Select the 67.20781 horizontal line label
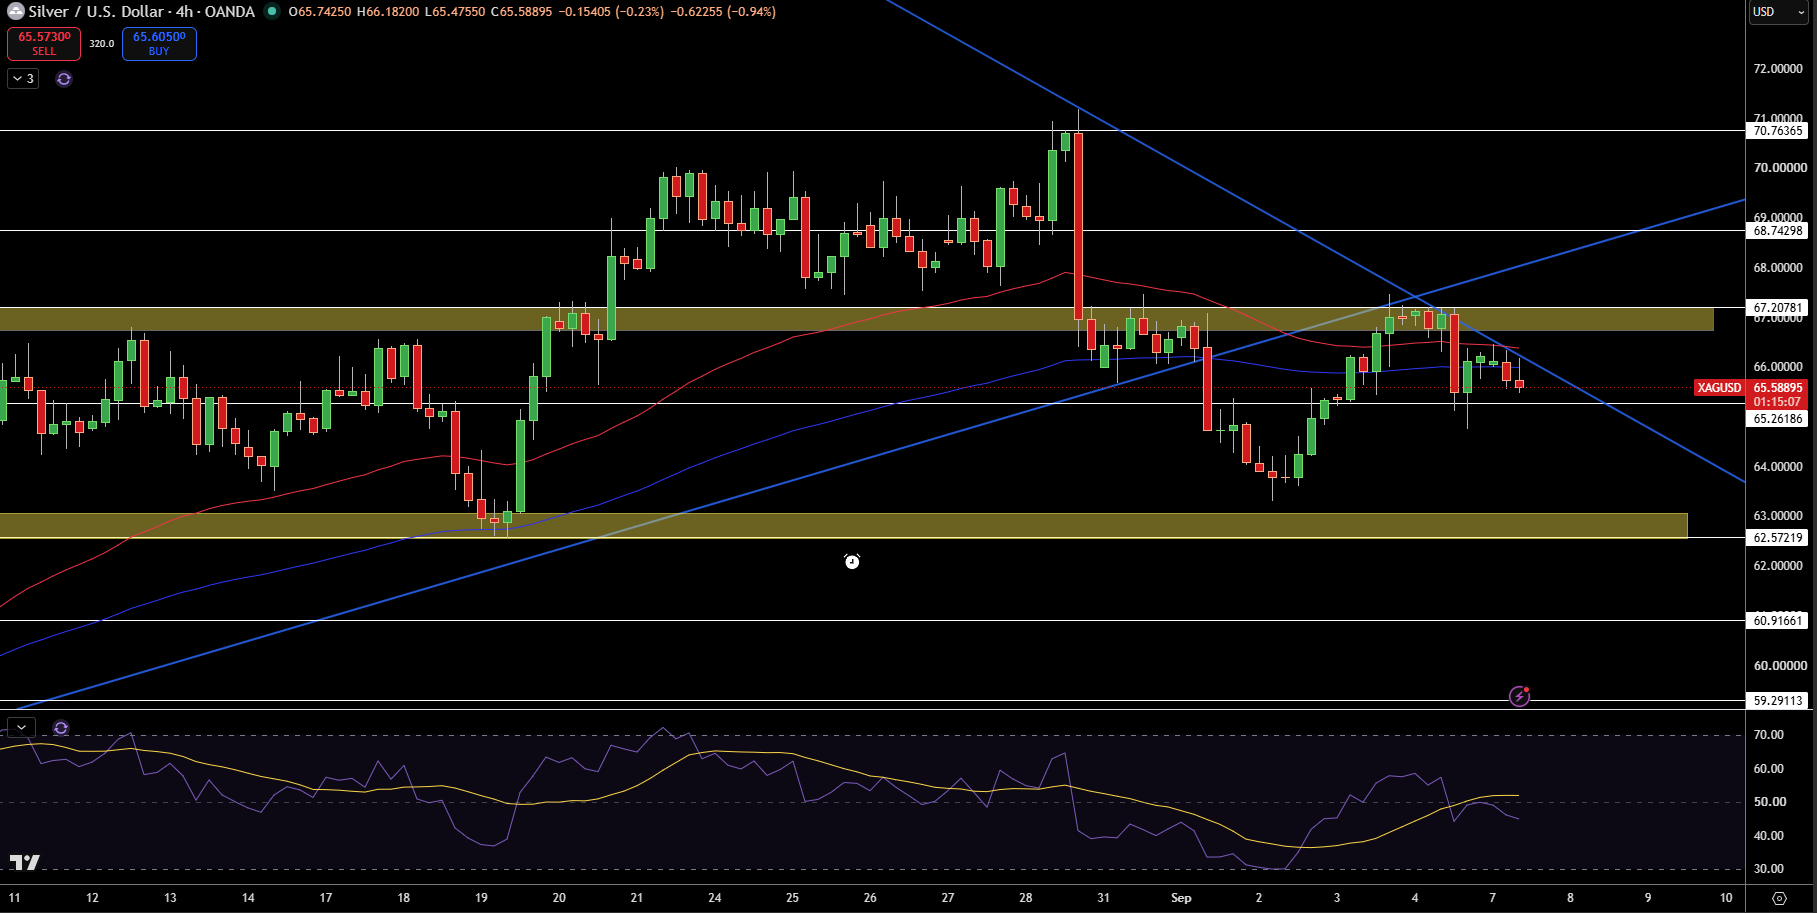The width and height of the screenshot is (1817, 913). pyautogui.click(x=1779, y=308)
